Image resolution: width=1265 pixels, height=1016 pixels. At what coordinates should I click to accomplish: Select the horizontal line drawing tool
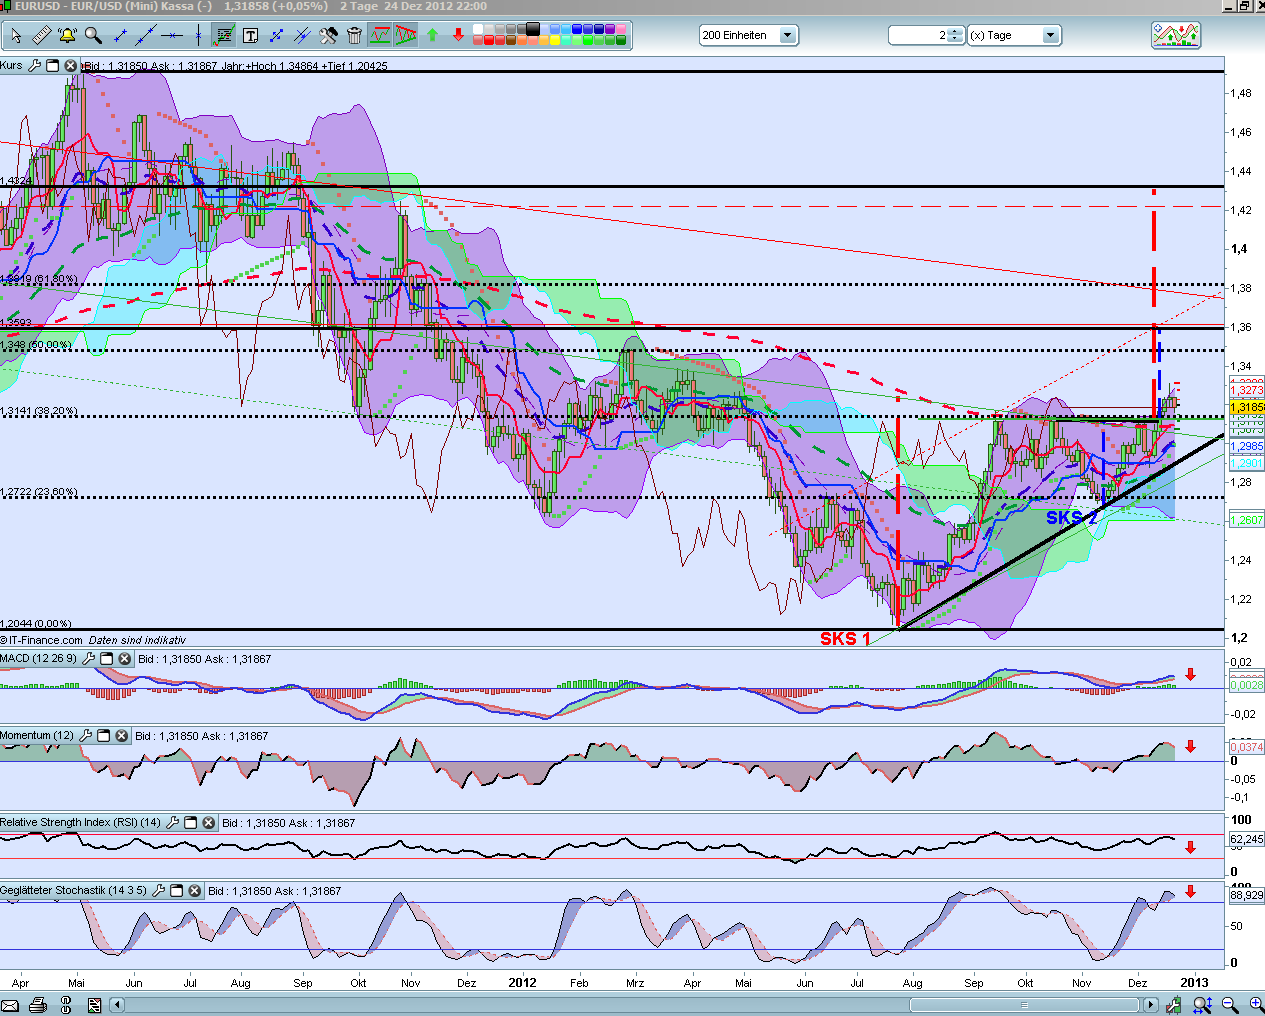coord(172,36)
